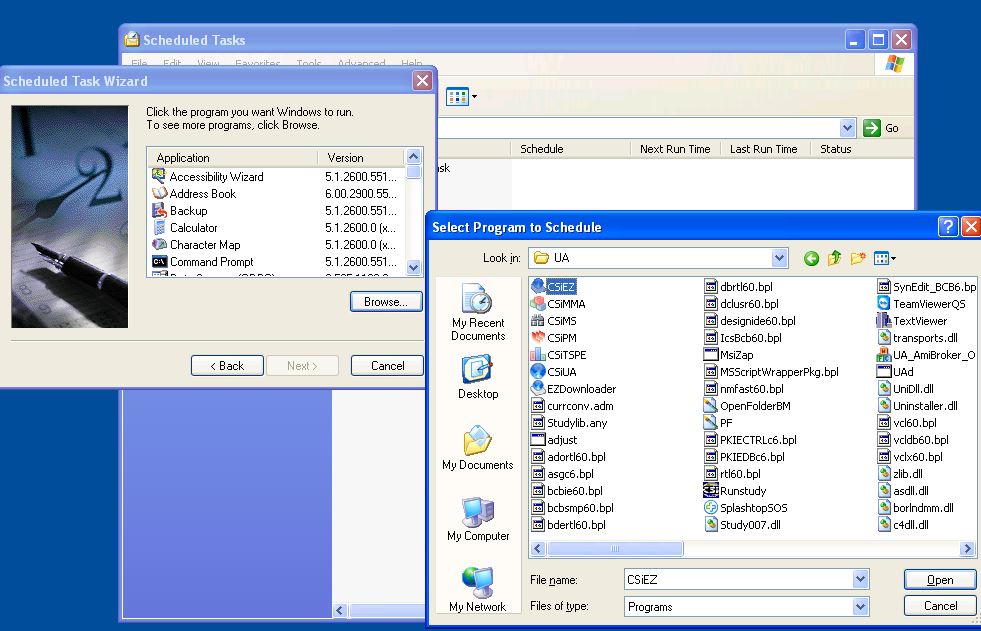
Task: Select the TeamViewerQS program icon
Action: (883, 304)
